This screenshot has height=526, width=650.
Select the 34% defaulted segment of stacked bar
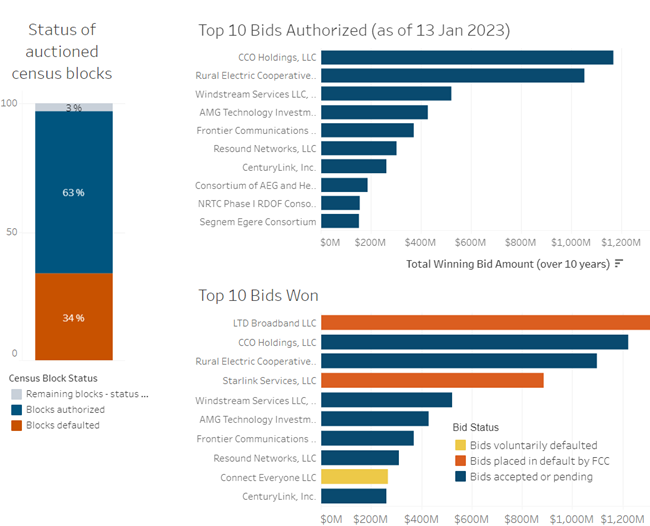click(x=74, y=317)
